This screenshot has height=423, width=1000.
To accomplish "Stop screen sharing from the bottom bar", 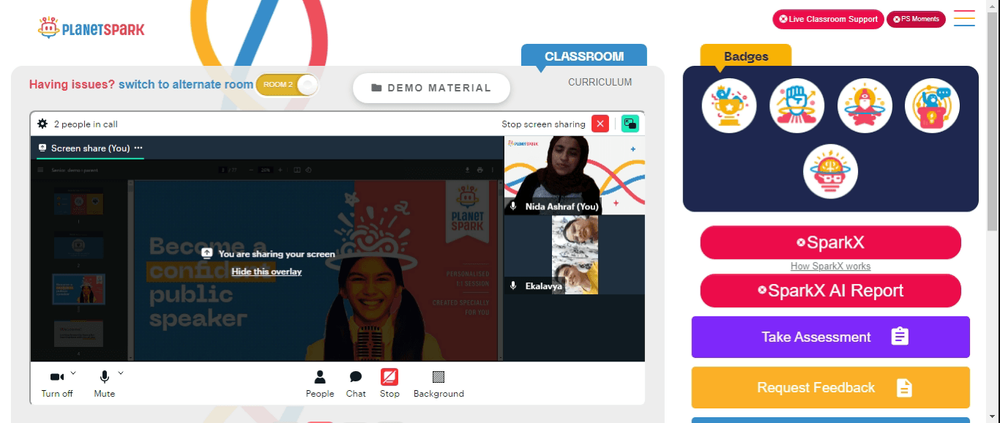I will point(390,384).
